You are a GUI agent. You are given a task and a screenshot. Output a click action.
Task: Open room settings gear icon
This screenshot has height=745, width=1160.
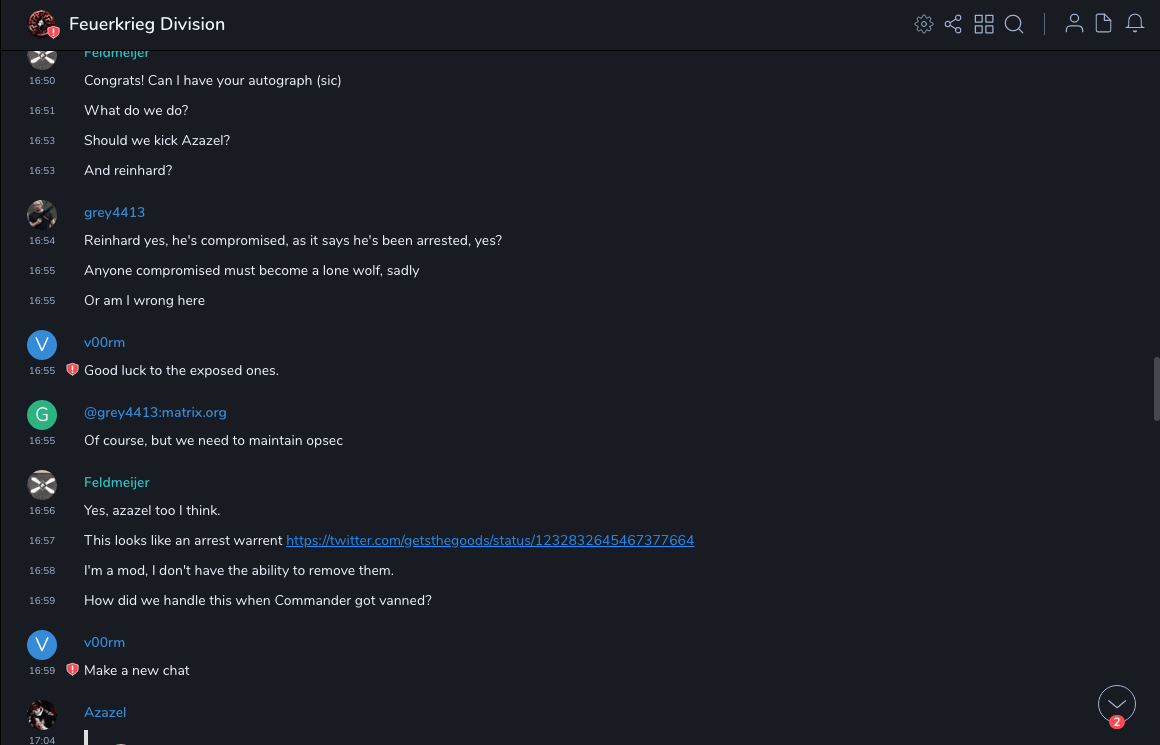(x=924, y=24)
